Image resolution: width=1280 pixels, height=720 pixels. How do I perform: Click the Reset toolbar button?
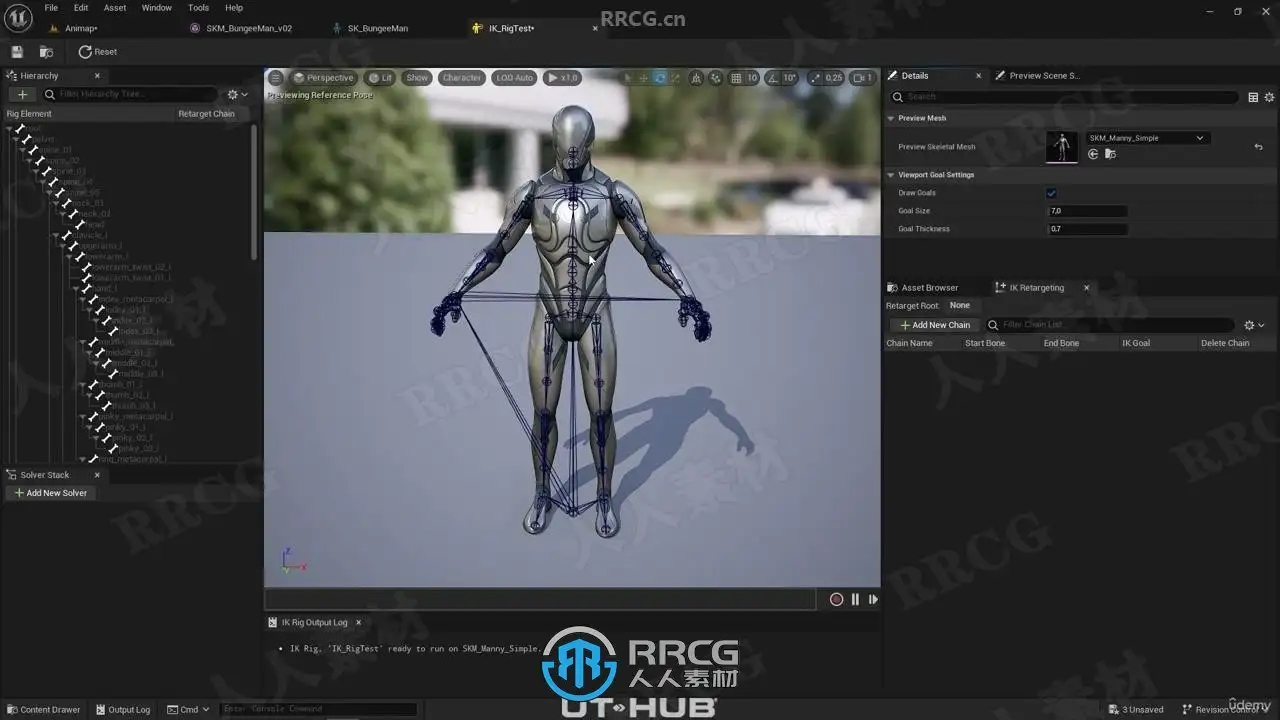point(98,52)
